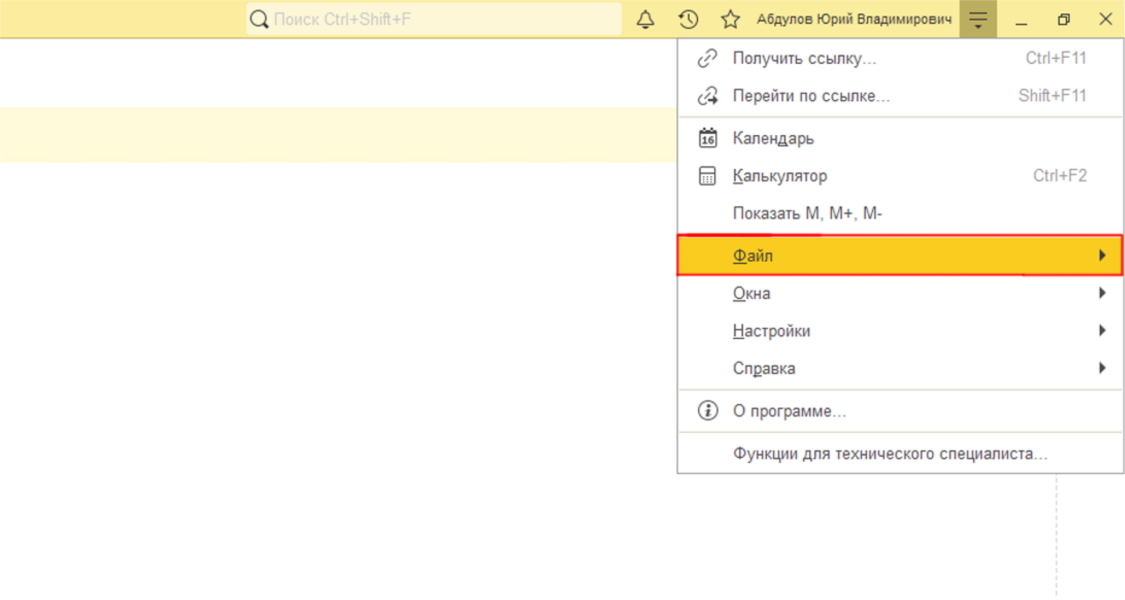Viewport: 1125px width, 600px height.
Task: Select the Калькулятор menu entry
Action: [x=780, y=176]
